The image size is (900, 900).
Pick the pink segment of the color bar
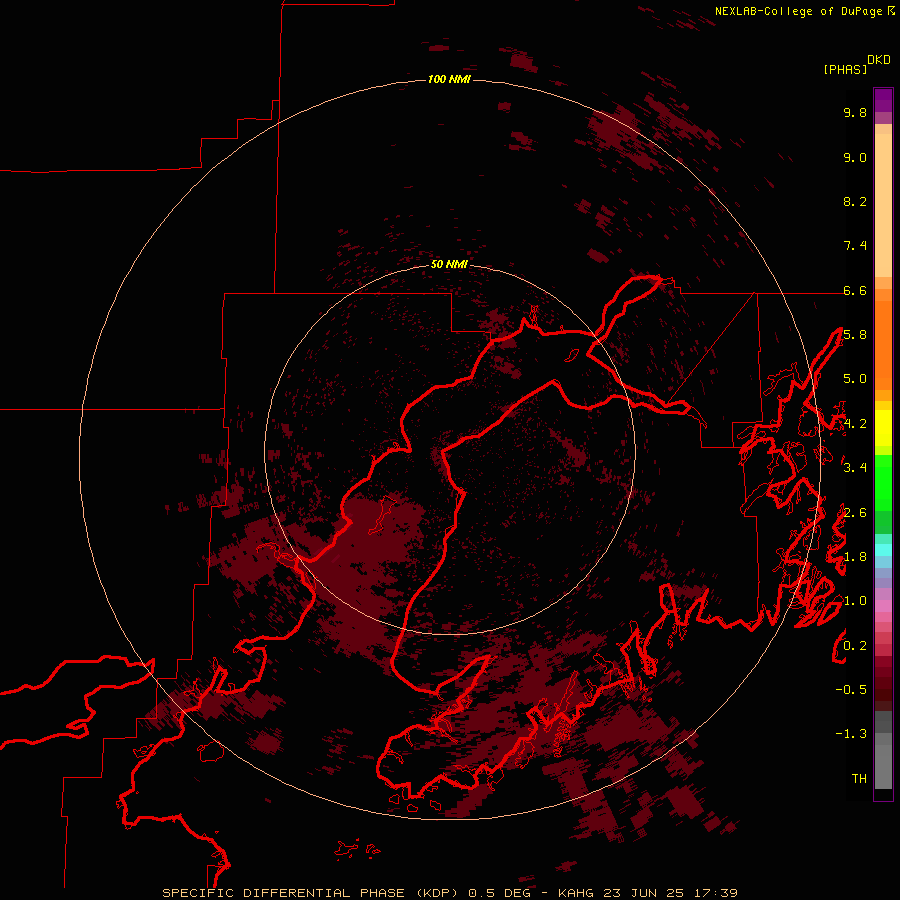(x=883, y=606)
